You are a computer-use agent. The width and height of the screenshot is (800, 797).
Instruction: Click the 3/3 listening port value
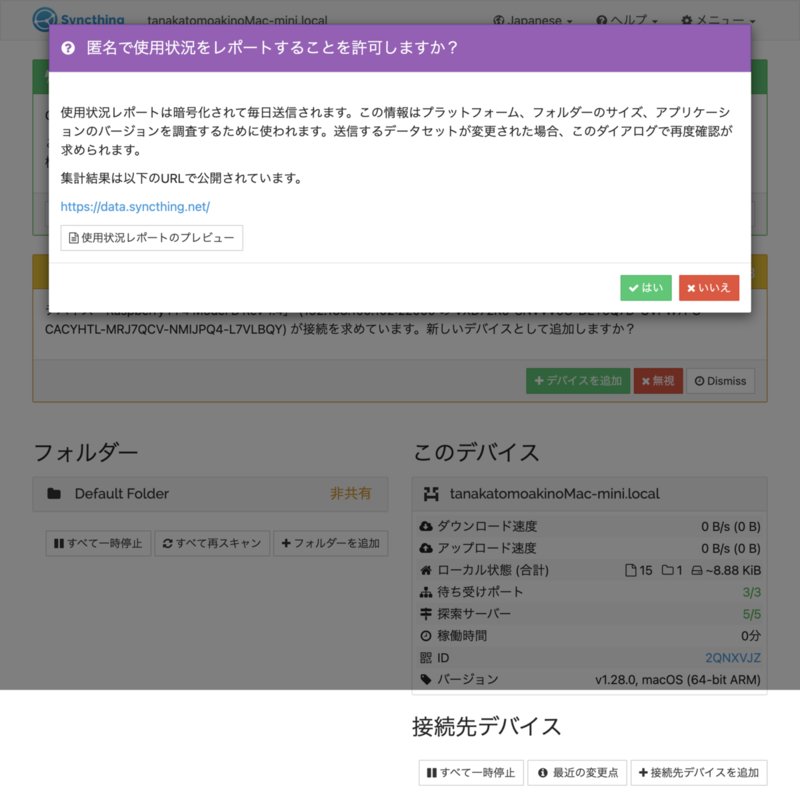752,592
